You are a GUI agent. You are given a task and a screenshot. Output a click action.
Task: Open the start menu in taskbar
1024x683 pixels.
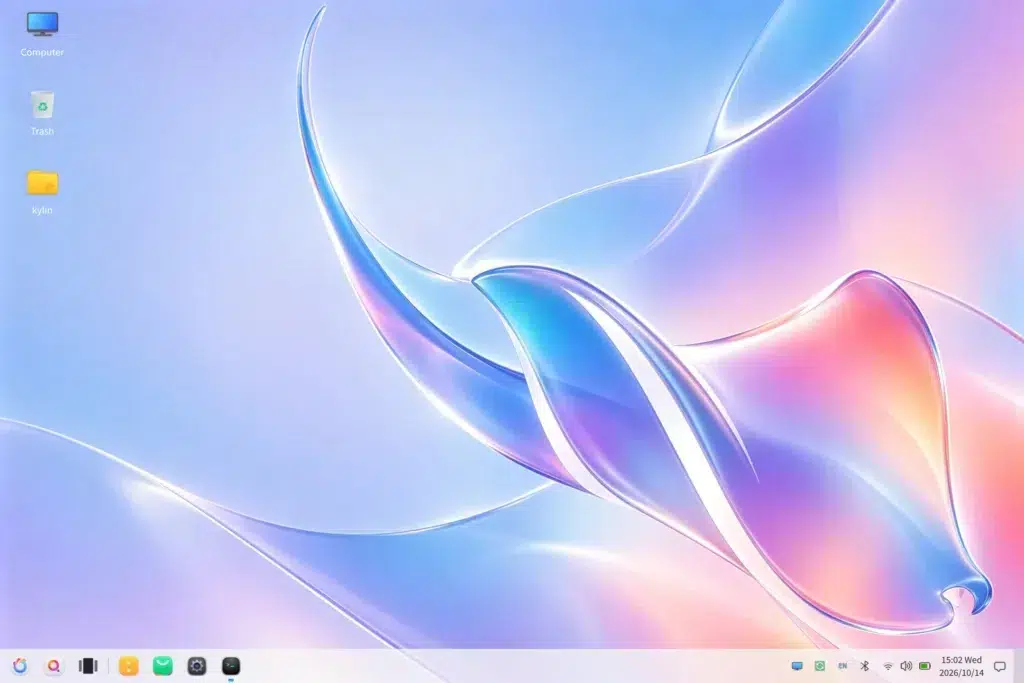click(20, 666)
